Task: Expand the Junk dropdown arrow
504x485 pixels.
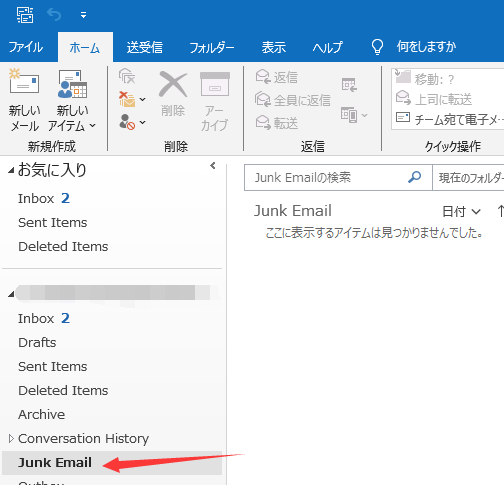Action: coord(143,122)
